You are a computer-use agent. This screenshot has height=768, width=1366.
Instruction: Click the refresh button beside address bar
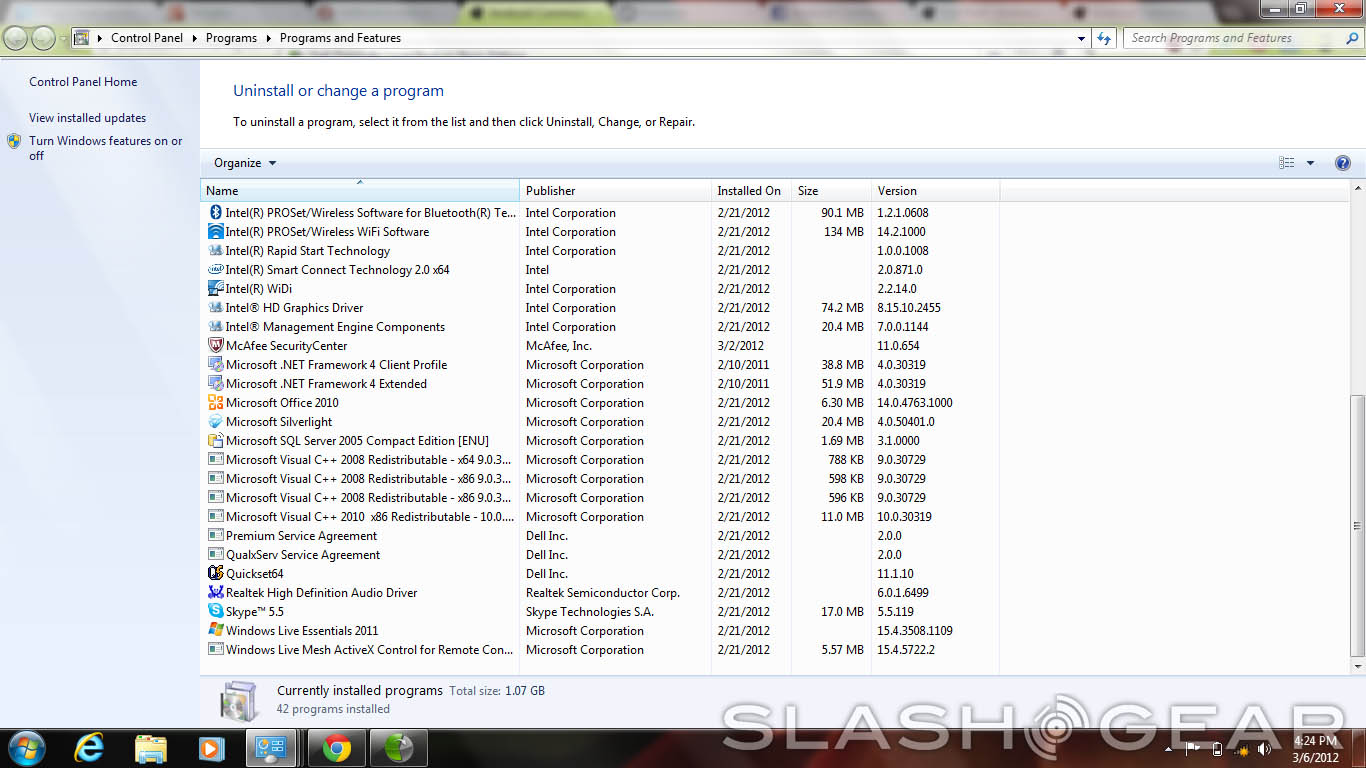[1104, 38]
